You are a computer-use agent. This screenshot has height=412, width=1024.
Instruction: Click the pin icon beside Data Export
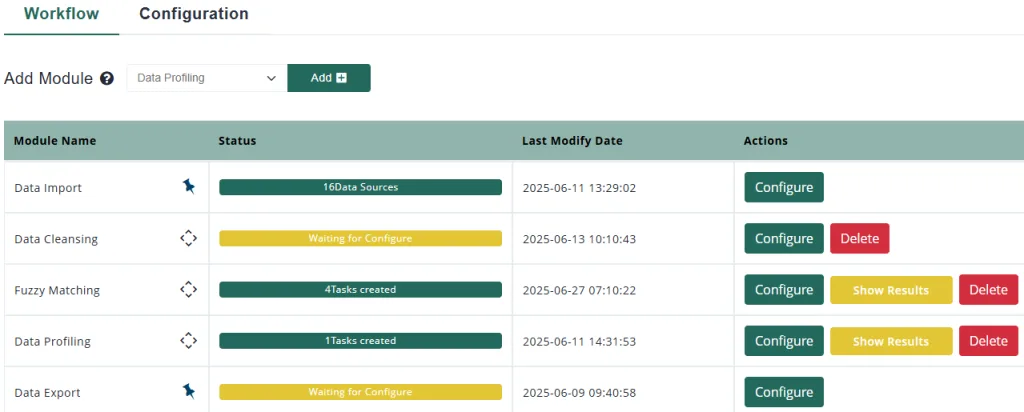[x=188, y=391]
